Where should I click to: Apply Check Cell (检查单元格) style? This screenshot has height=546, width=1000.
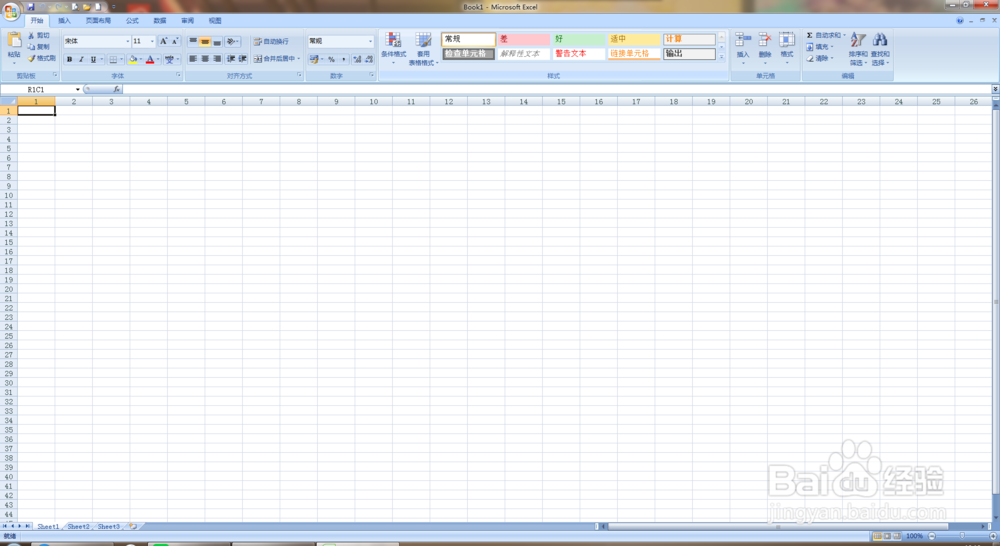[x=468, y=54]
